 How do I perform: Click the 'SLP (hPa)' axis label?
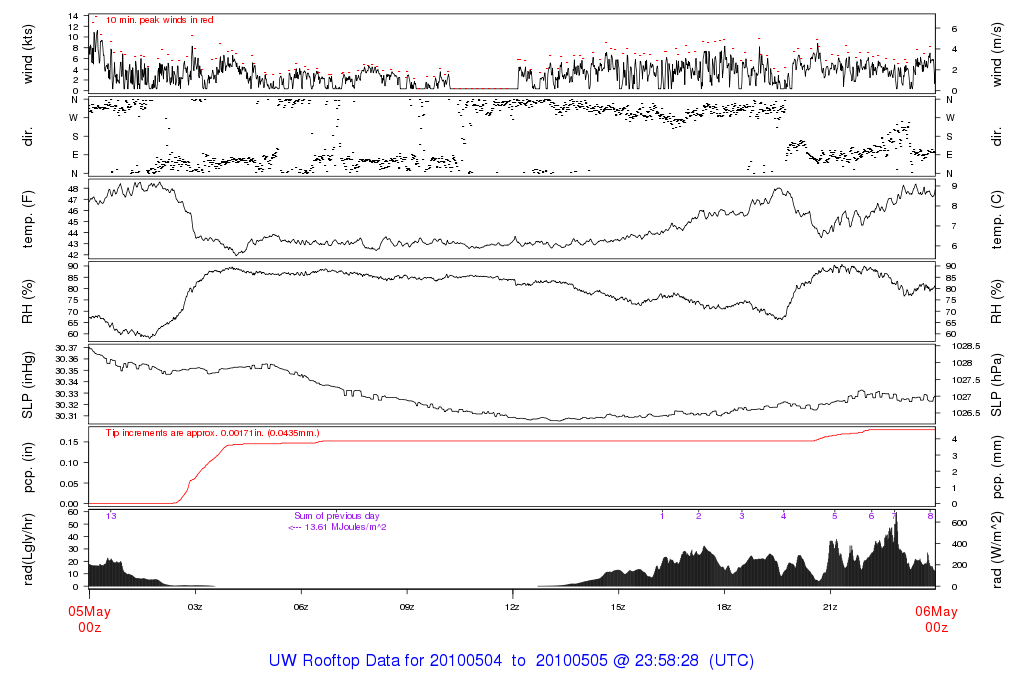pyautogui.click(x=996, y=385)
